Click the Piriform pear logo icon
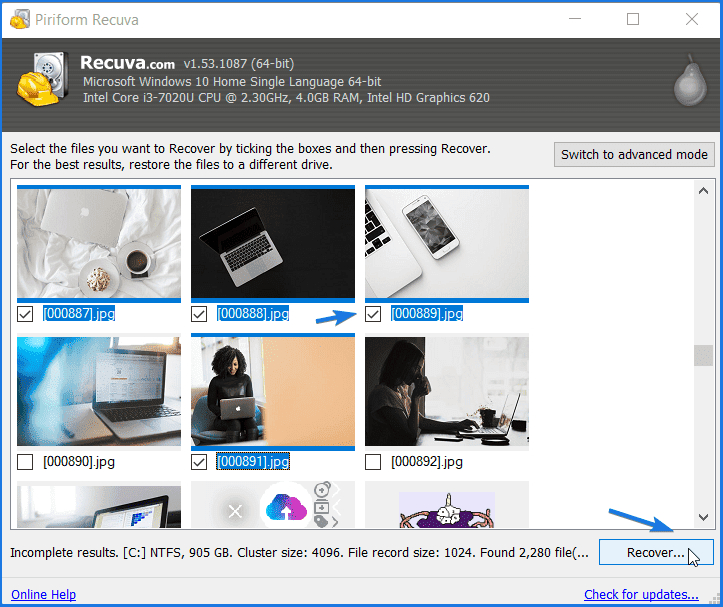This screenshot has width=723, height=607. pyautogui.click(x=690, y=81)
